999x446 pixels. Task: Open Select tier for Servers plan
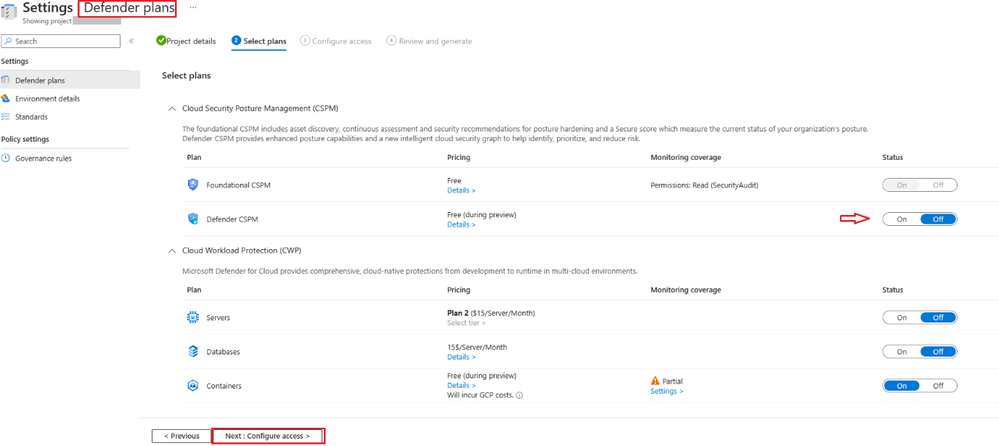point(466,323)
